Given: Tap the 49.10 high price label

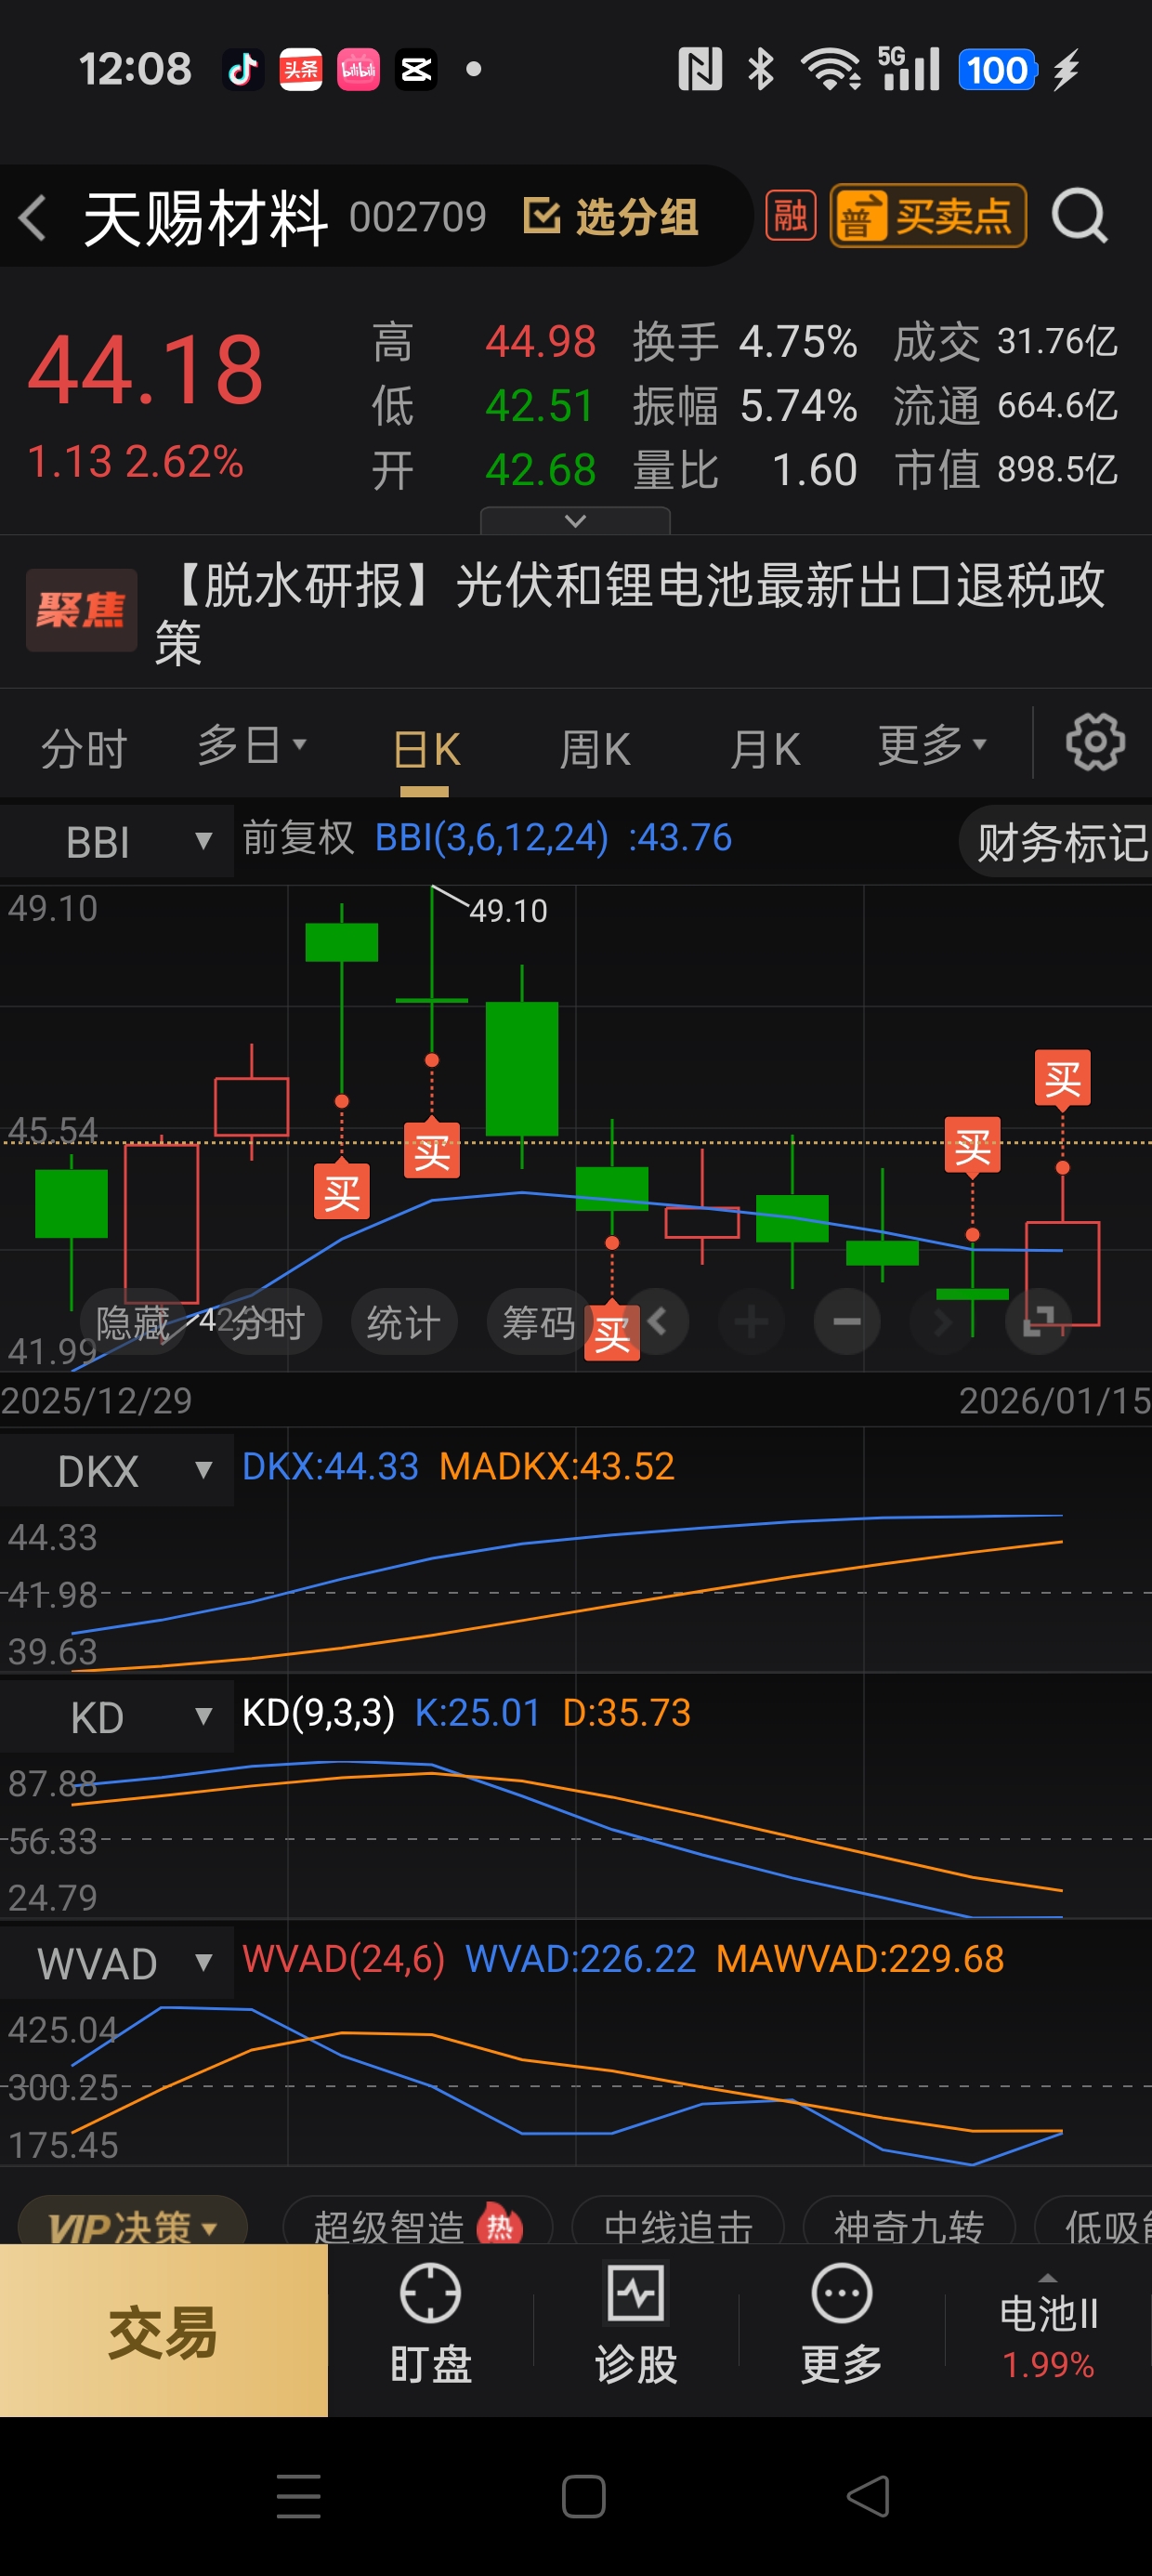Looking at the screenshot, I should point(509,910).
